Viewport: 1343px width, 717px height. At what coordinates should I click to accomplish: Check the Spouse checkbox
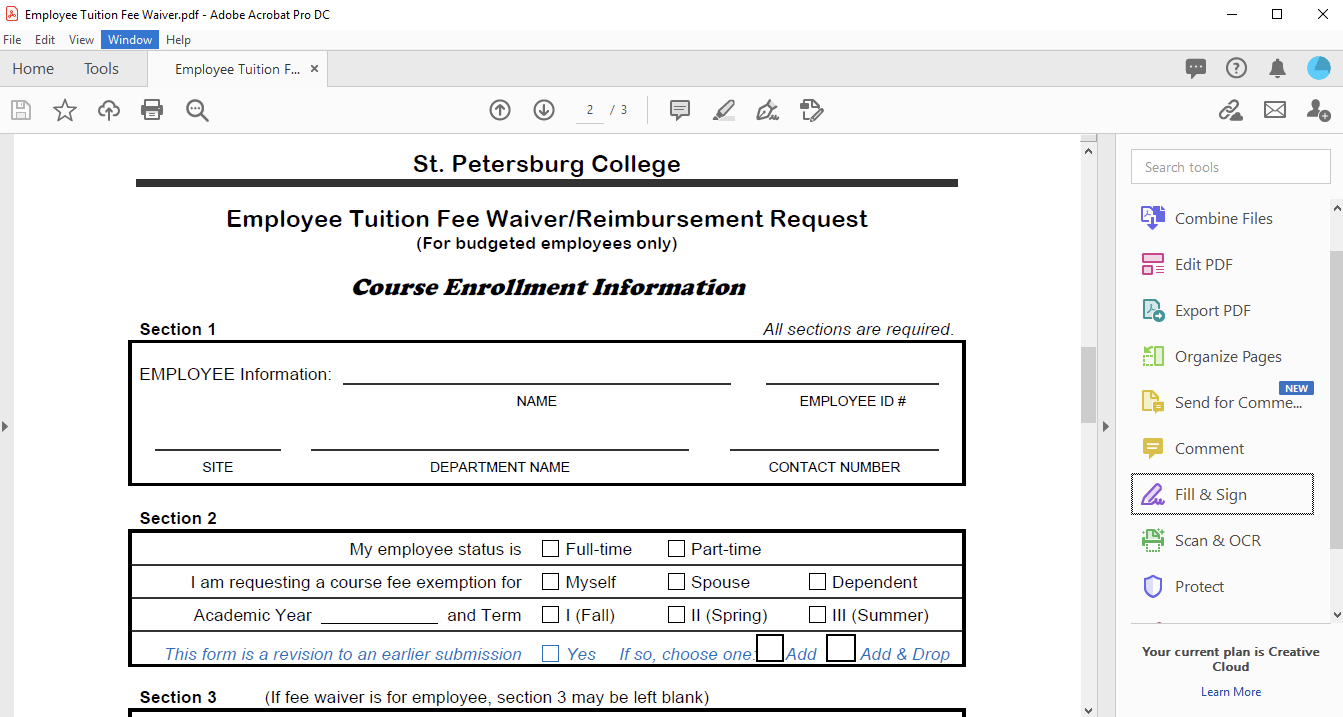(676, 581)
